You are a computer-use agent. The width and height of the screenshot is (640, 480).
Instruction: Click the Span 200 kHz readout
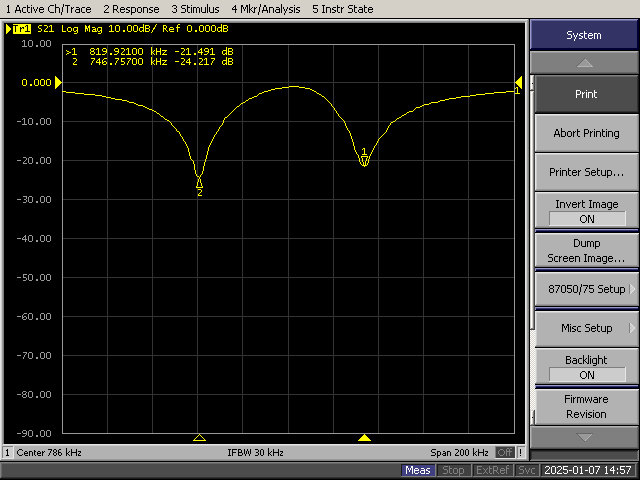459,453
